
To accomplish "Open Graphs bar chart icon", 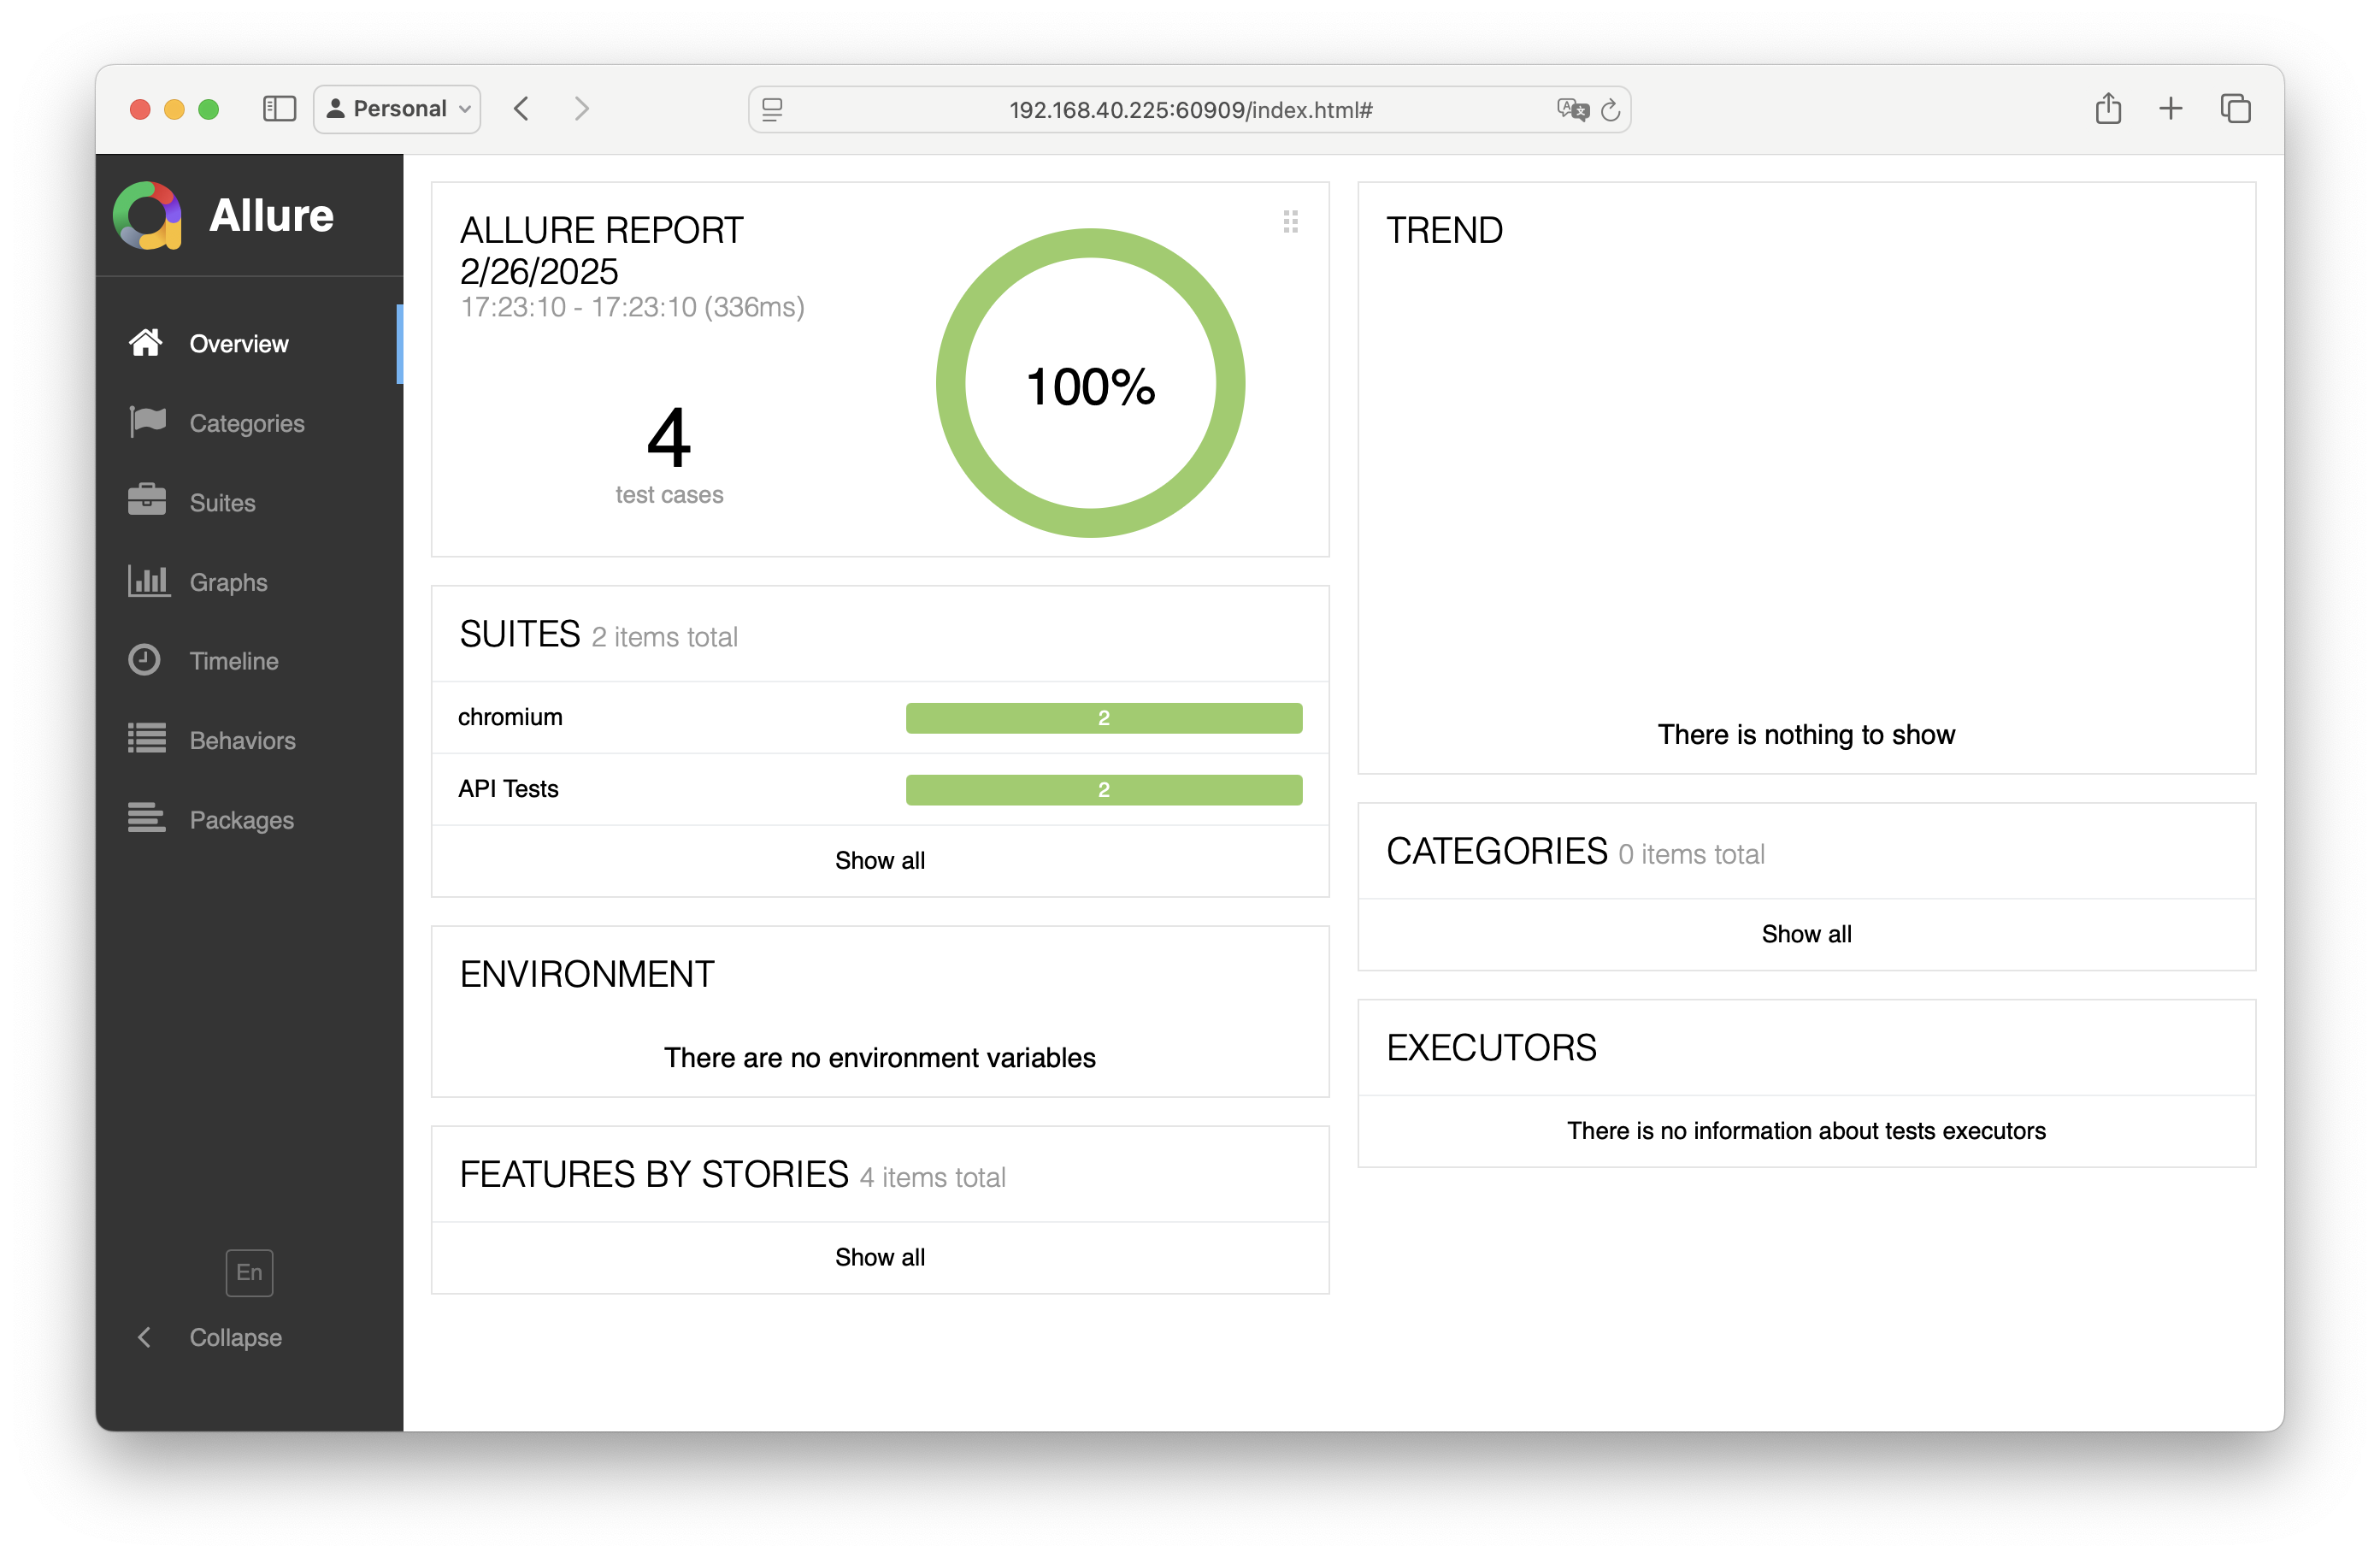I will (148, 581).
